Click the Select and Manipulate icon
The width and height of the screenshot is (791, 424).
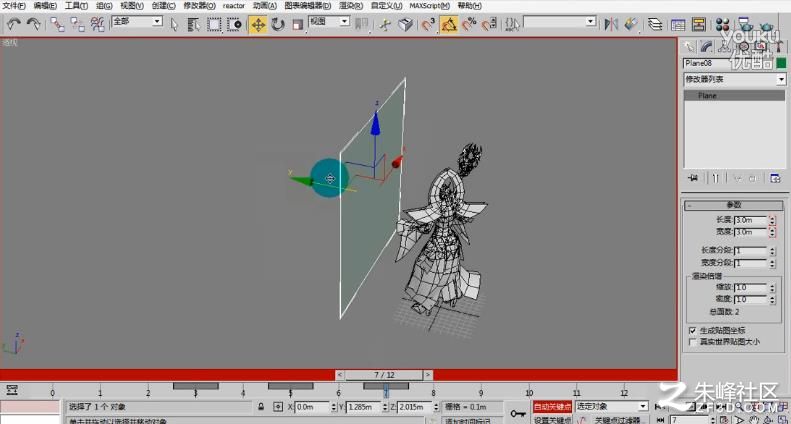385,24
